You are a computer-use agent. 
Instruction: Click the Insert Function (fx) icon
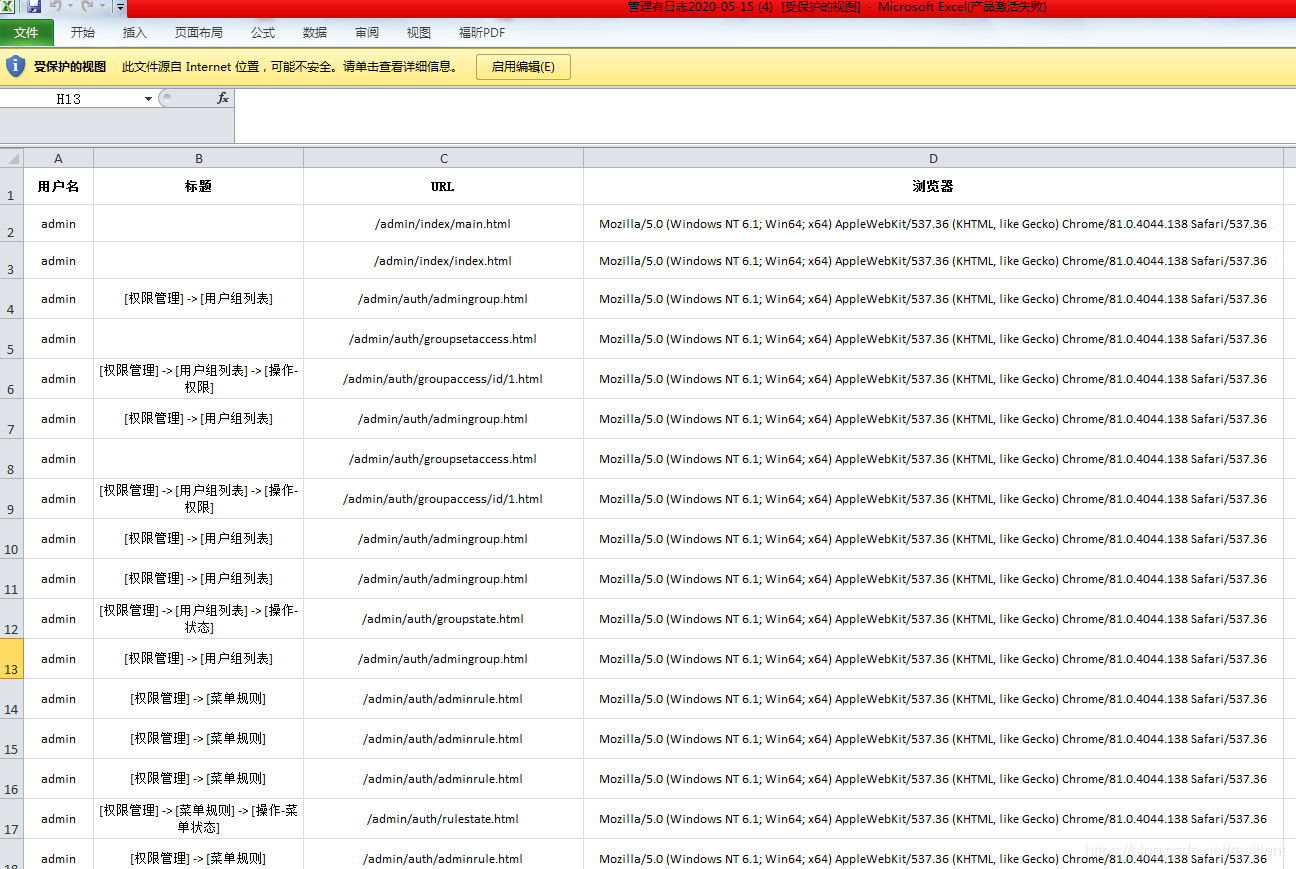tap(222, 98)
